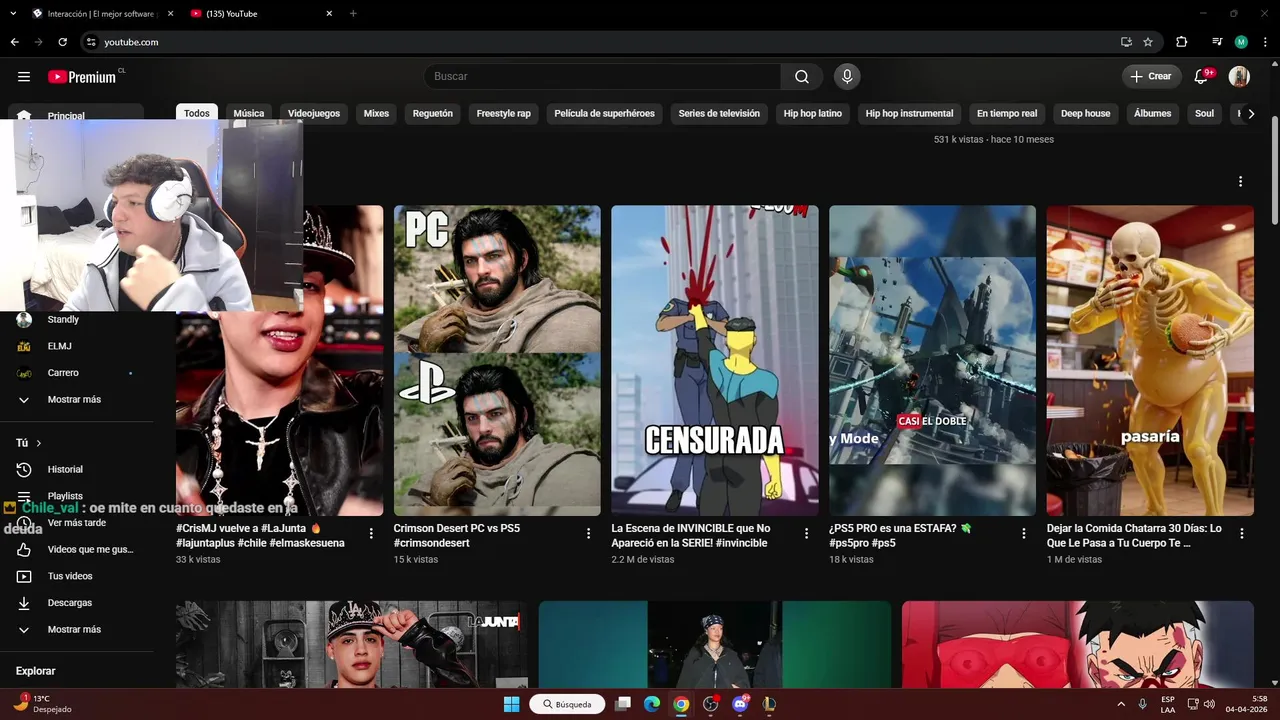
Task: Select the Videojuegos filter chip
Action: (x=314, y=113)
